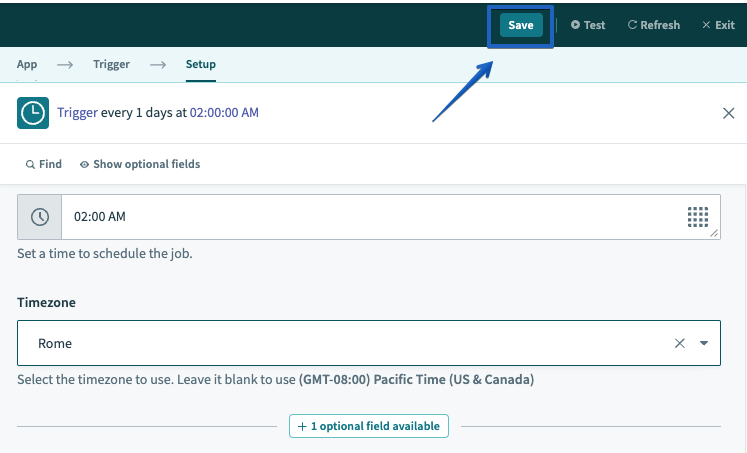Open the grid picker icon in time field
Image resolution: width=747 pixels, height=453 pixels.
[x=698, y=217]
